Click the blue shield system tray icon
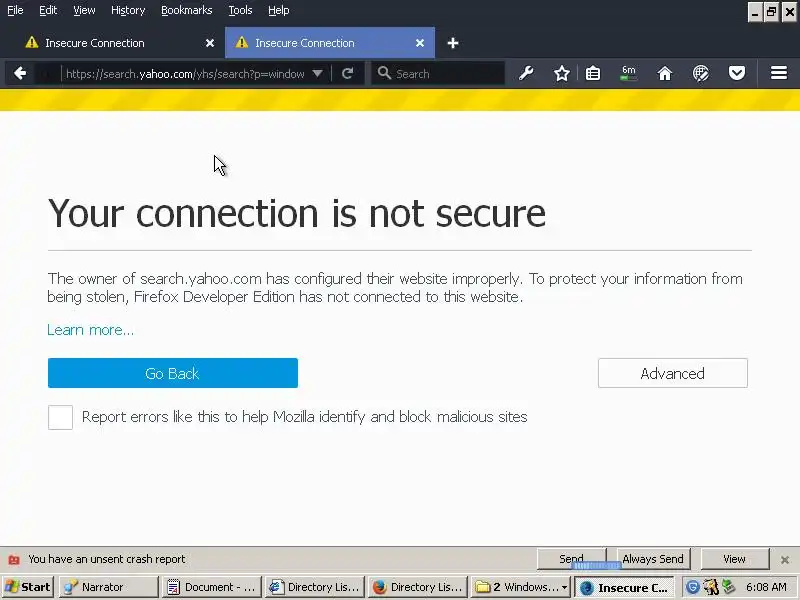800x600 pixels. [x=692, y=587]
